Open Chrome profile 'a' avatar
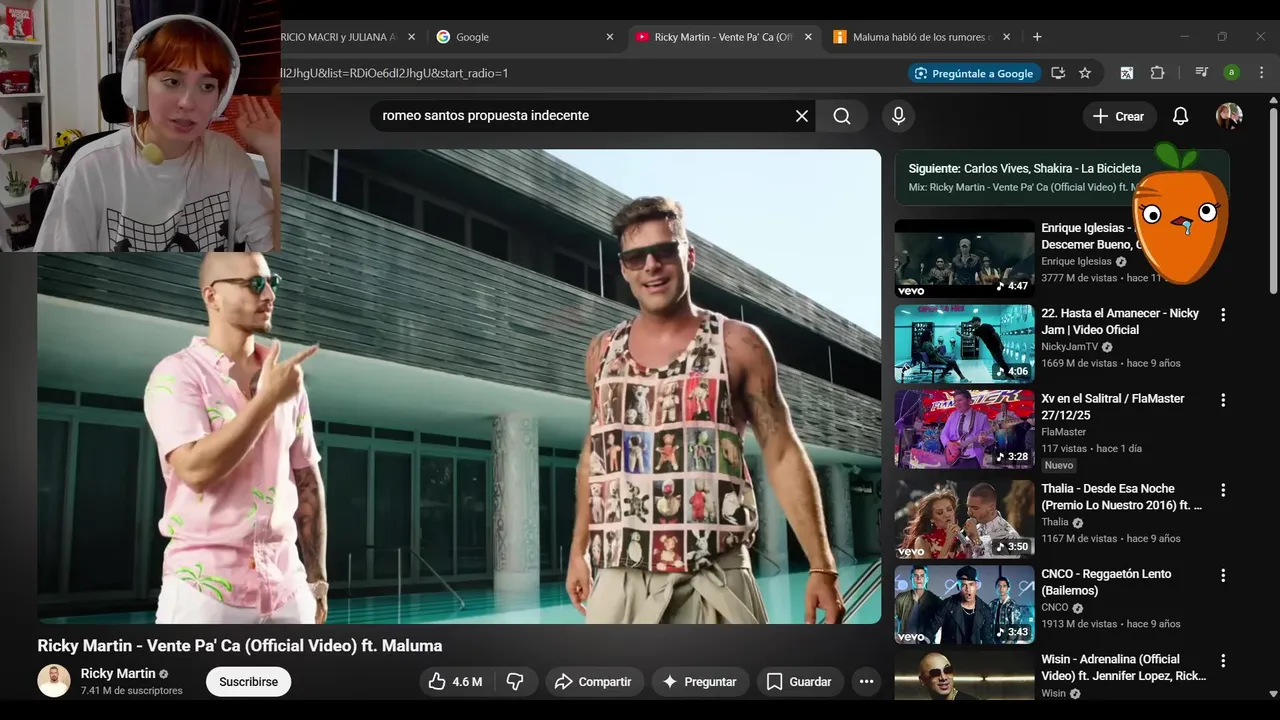Screen dimensions: 1280x720 (1232, 73)
